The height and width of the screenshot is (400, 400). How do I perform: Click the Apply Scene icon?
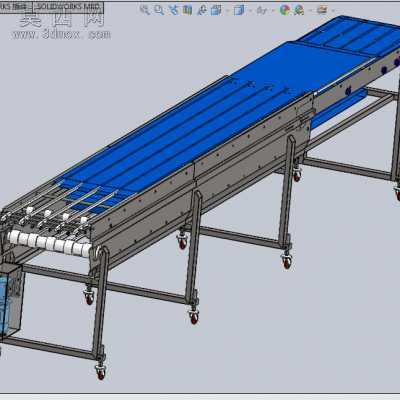tap(299, 10)
